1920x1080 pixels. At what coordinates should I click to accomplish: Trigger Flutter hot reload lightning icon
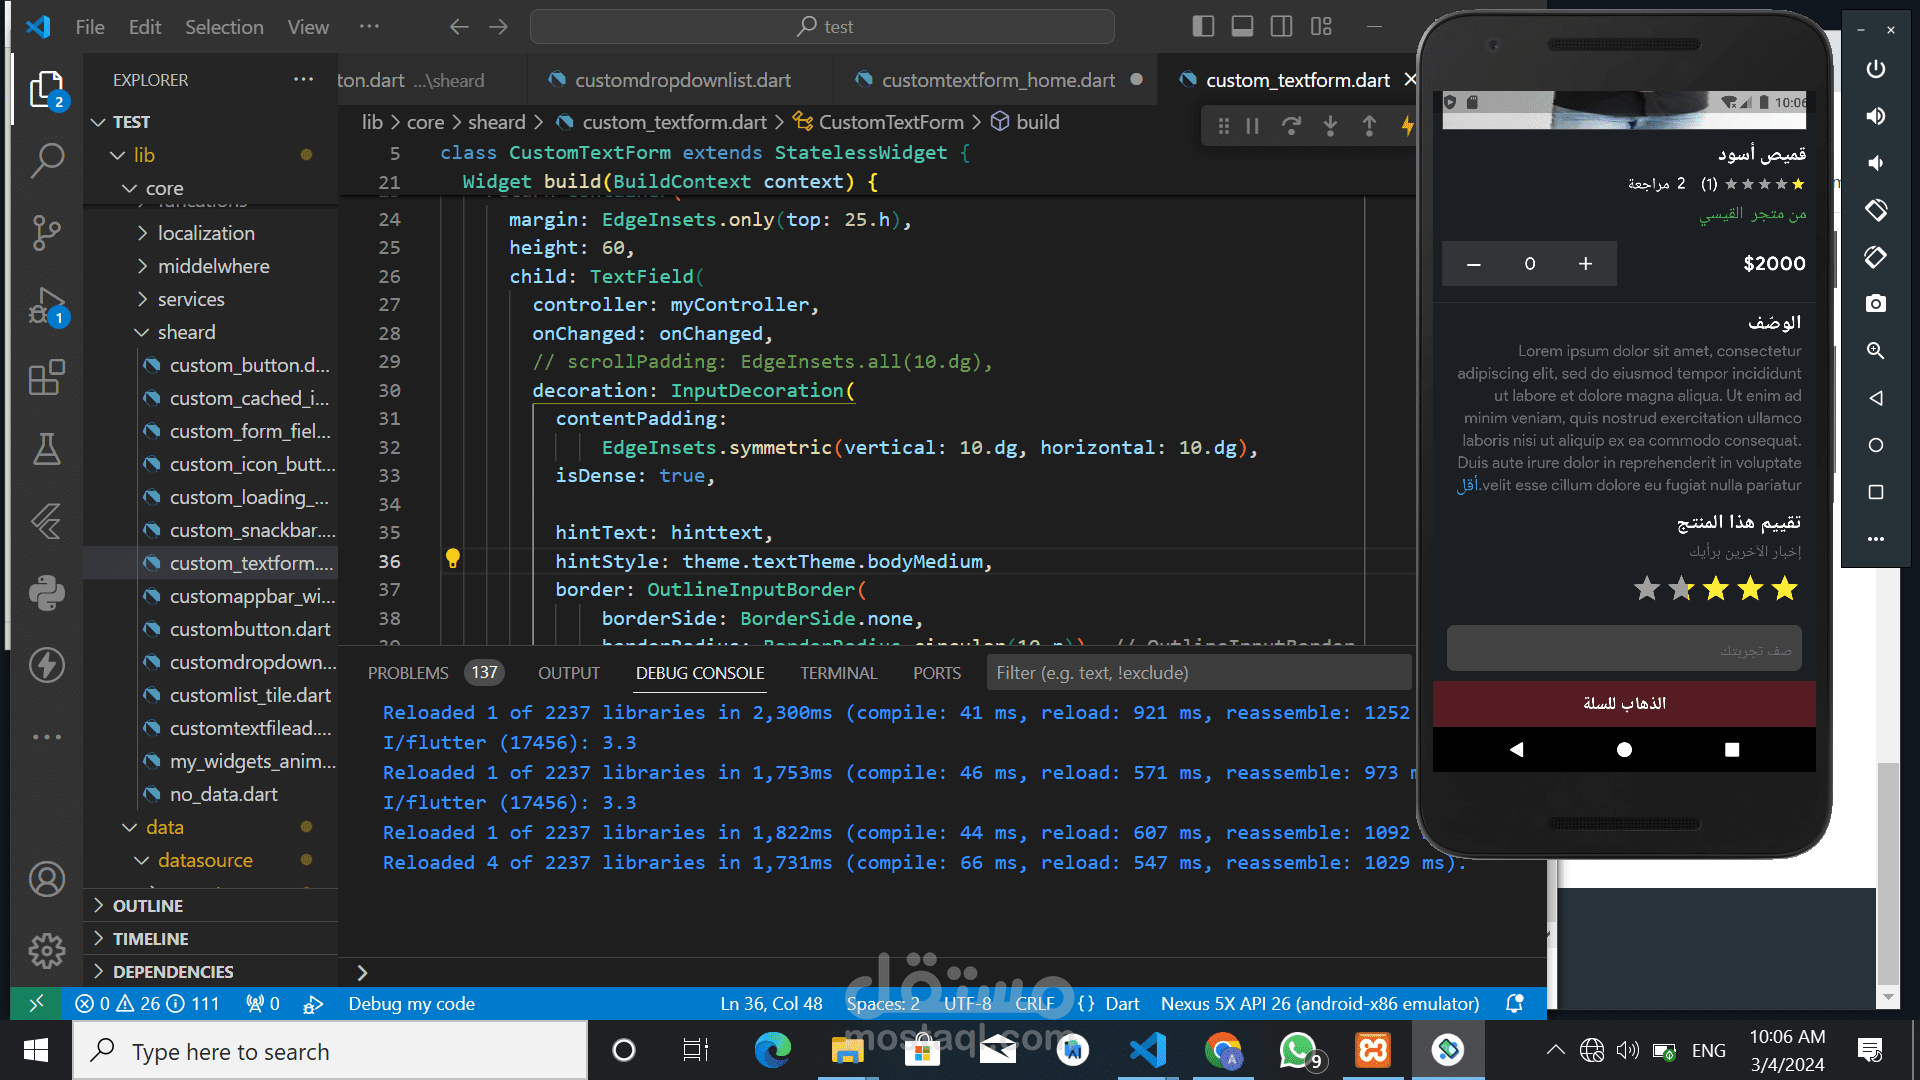tap(1407, 126)
